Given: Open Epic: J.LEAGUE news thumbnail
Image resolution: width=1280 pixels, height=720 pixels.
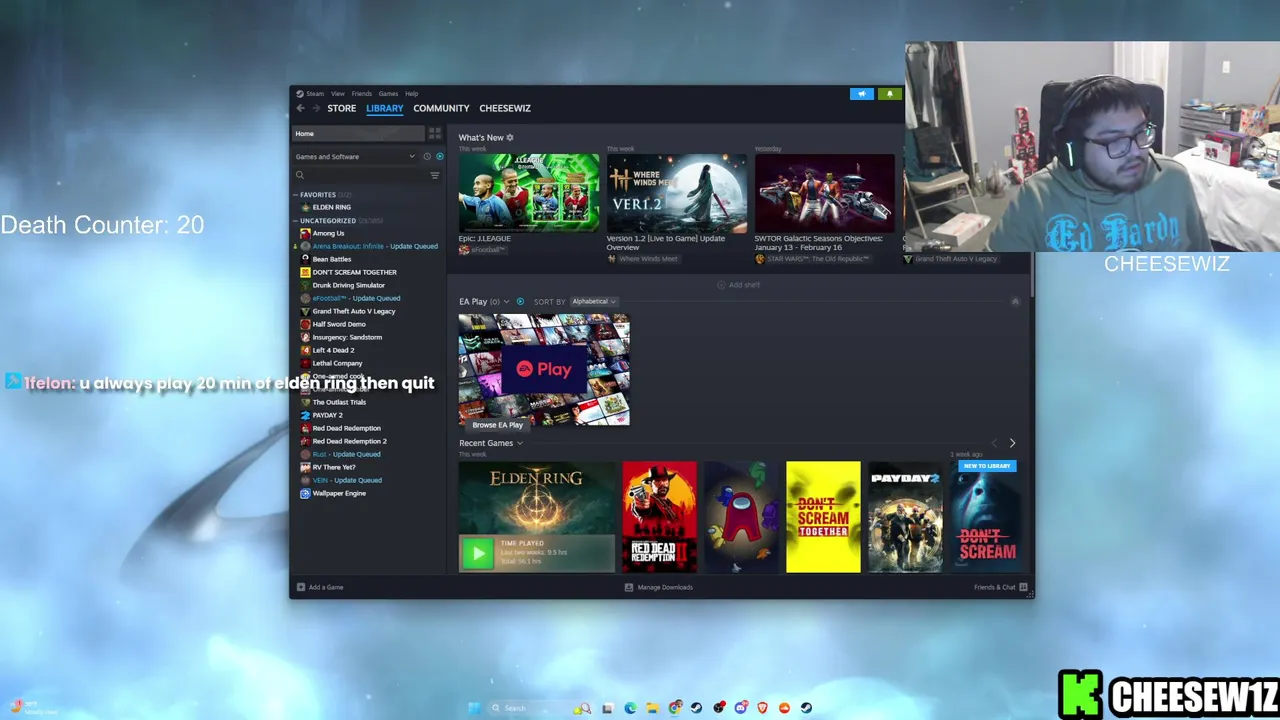Looking at the screenshot, I should pyautogui.click(x=529, y=192).
